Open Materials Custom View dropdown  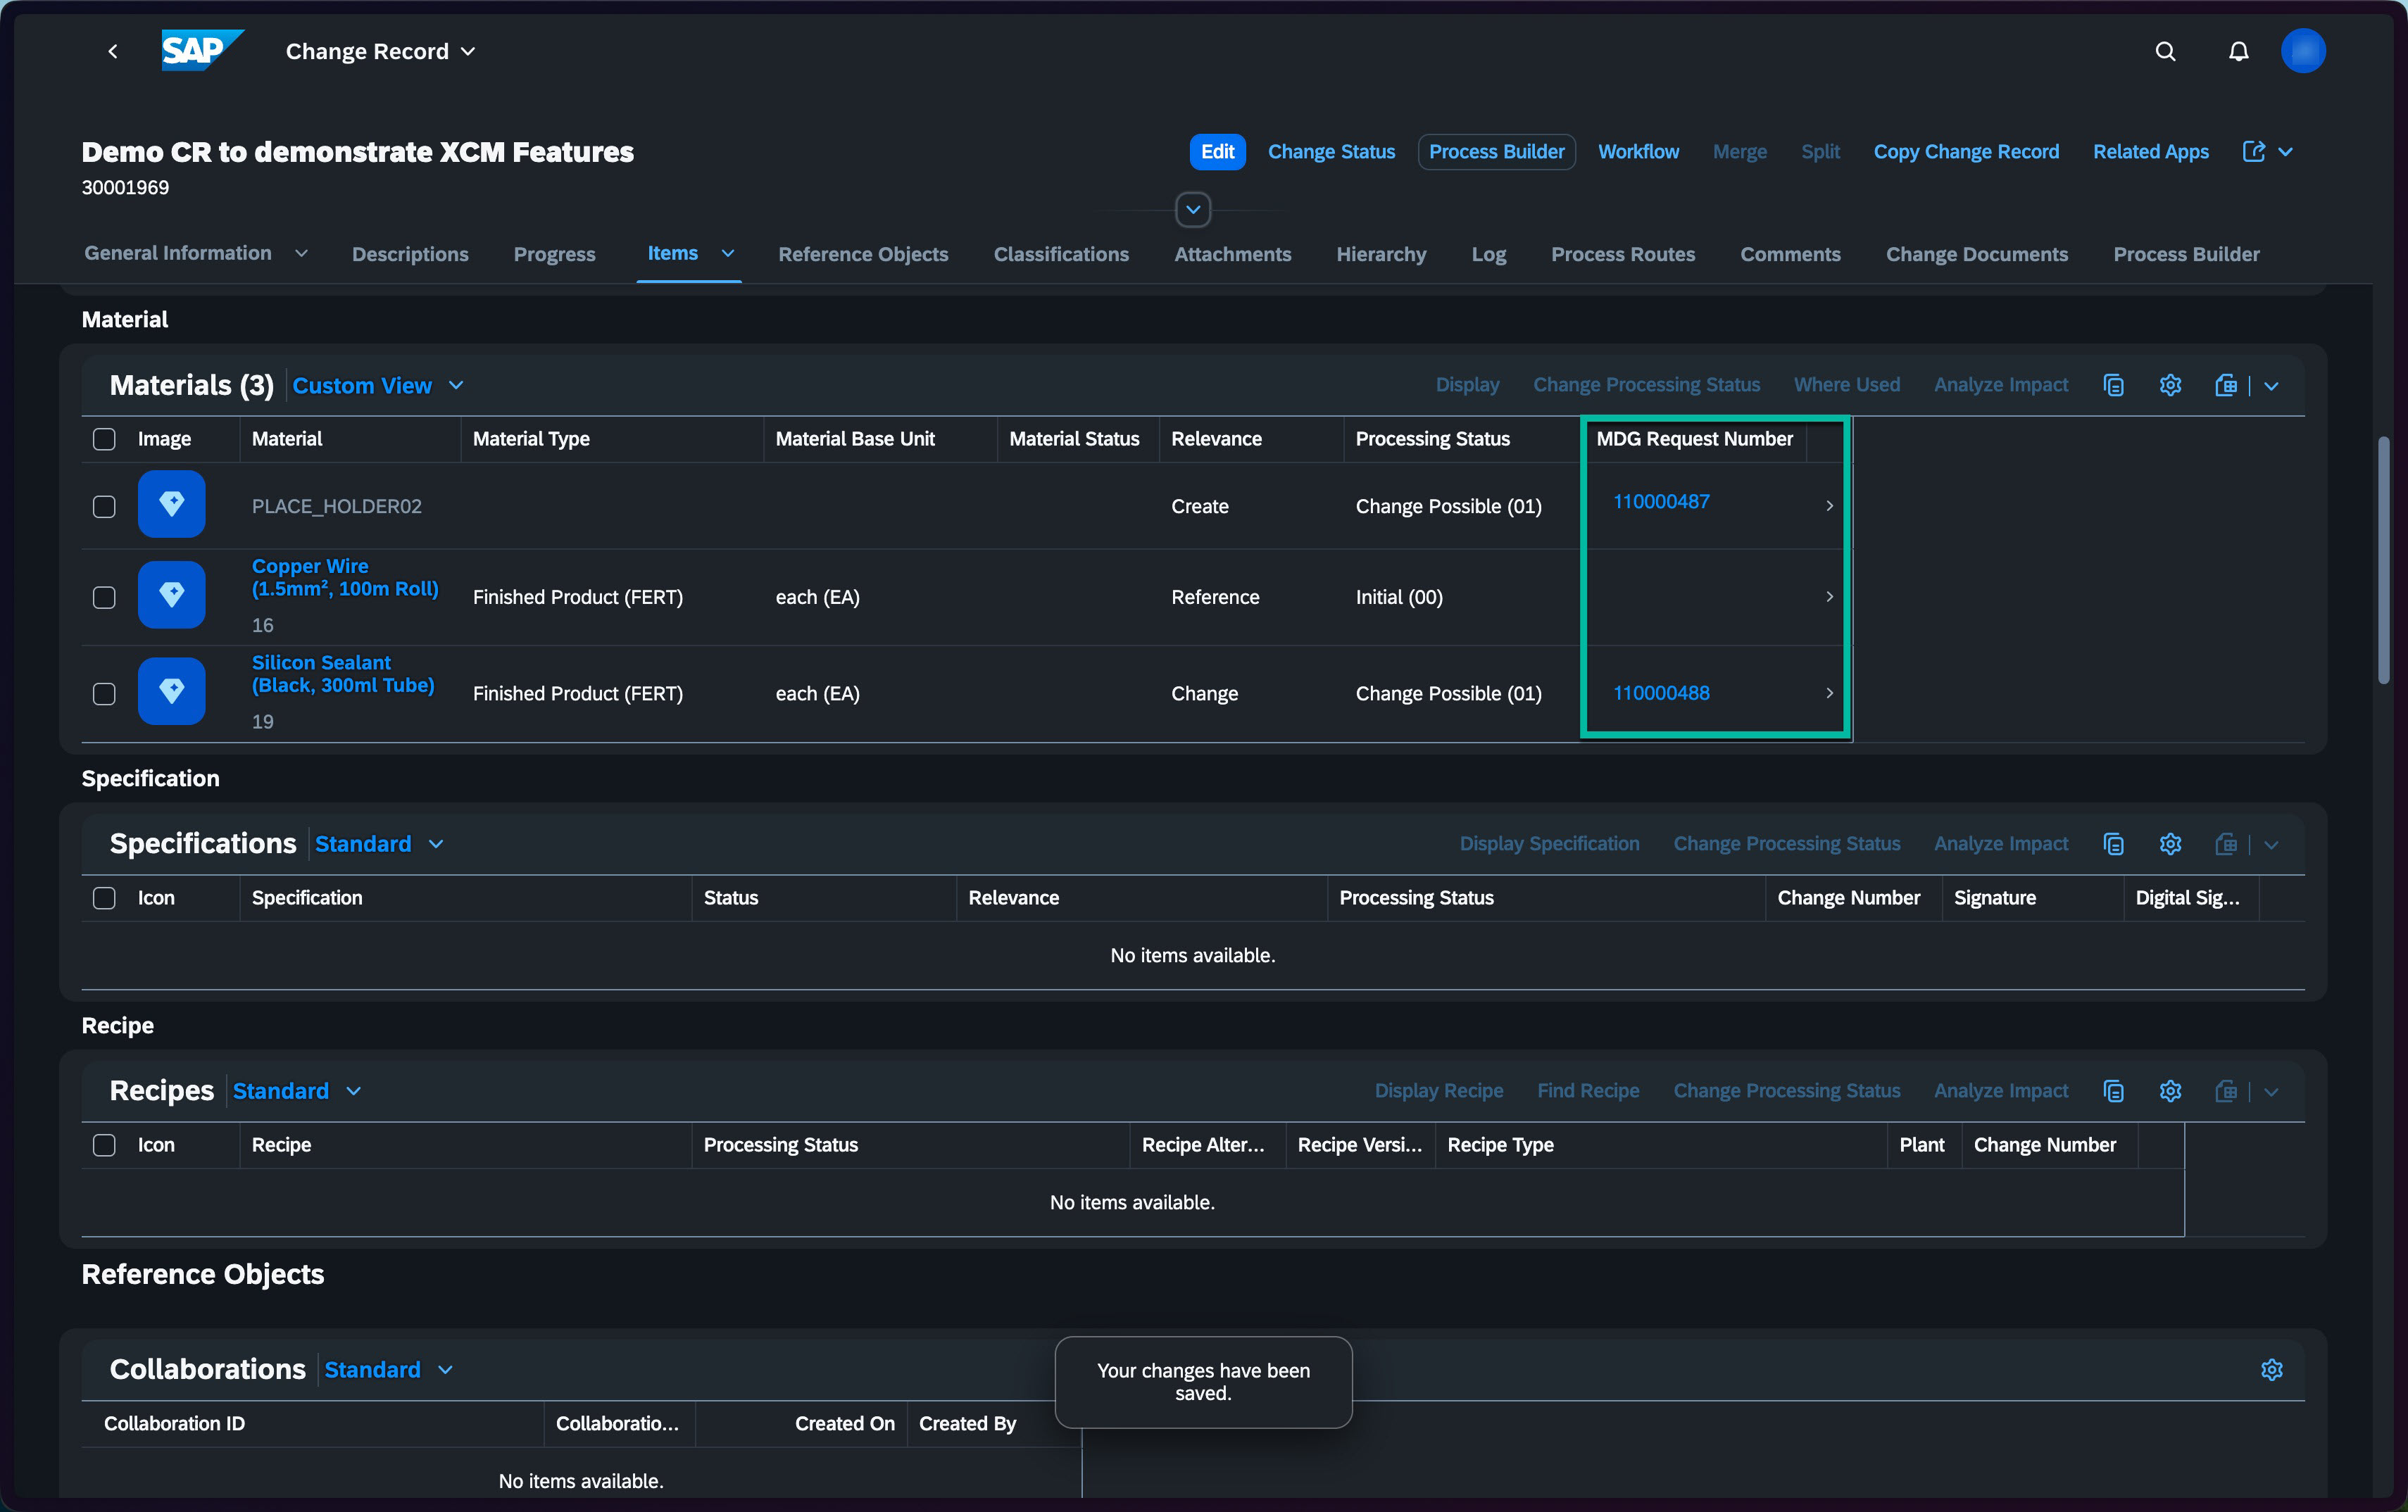click(x=456, y=386)
